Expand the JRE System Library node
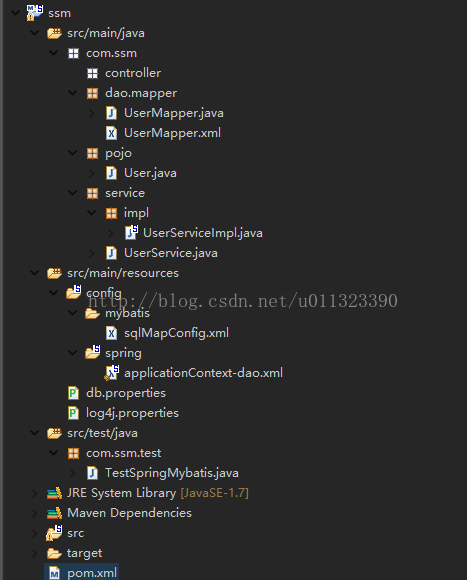467x580 pixels. pyautogui.click(x=35, y=493)
